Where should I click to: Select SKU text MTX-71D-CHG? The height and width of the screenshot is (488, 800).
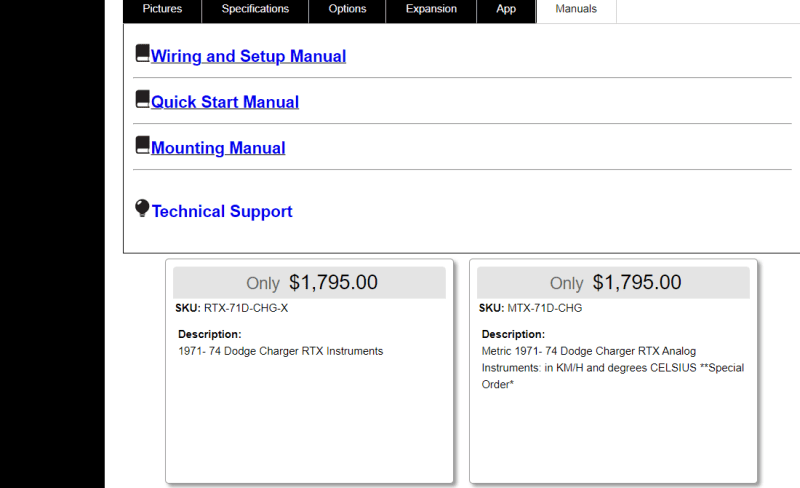(x=544, y=308)
